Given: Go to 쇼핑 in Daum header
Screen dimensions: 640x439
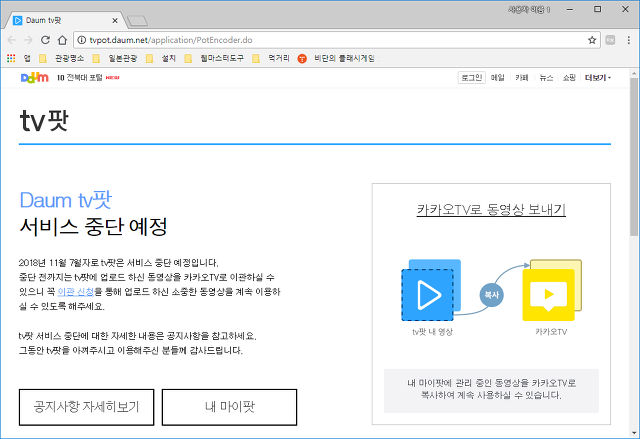Looking at the screenshot, I should pyautogui.click(x=569, y=78).
